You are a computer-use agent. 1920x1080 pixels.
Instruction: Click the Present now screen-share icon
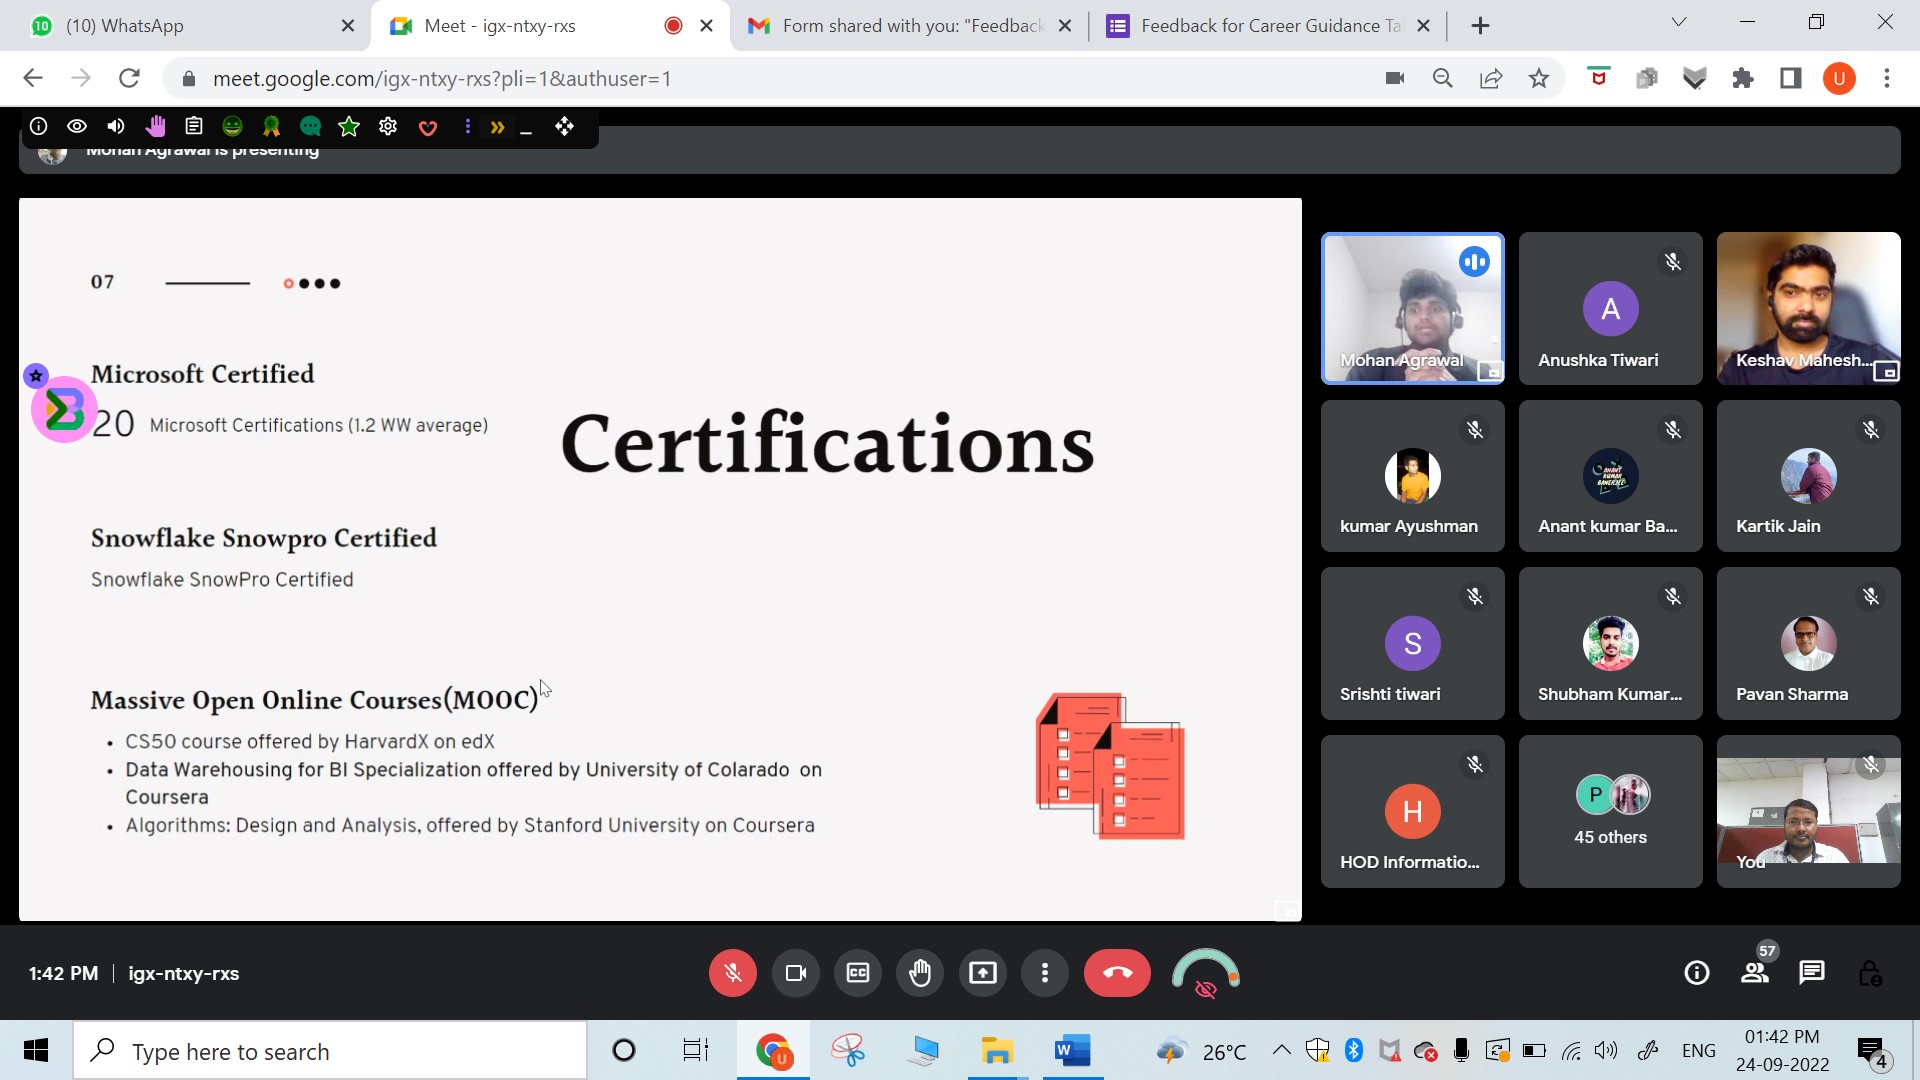pos(983,973)
